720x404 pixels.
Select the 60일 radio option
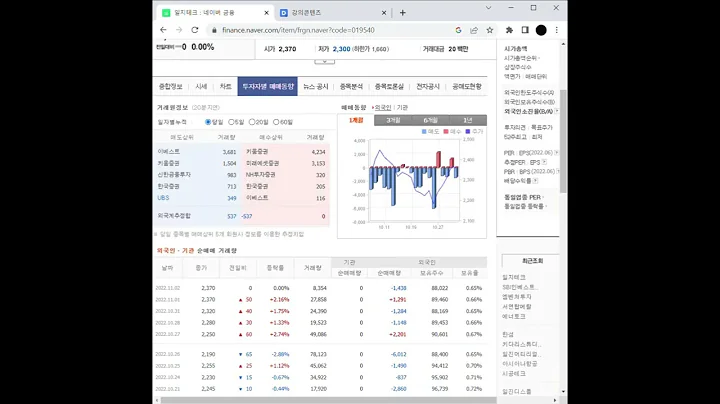point(276,122)
